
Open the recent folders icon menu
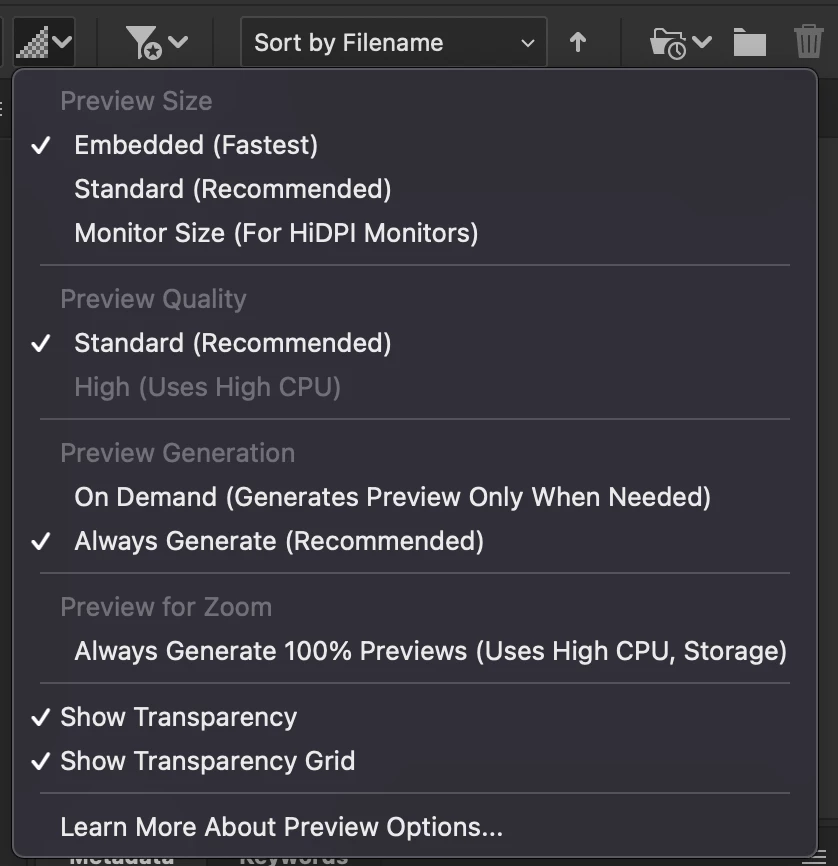667,43
